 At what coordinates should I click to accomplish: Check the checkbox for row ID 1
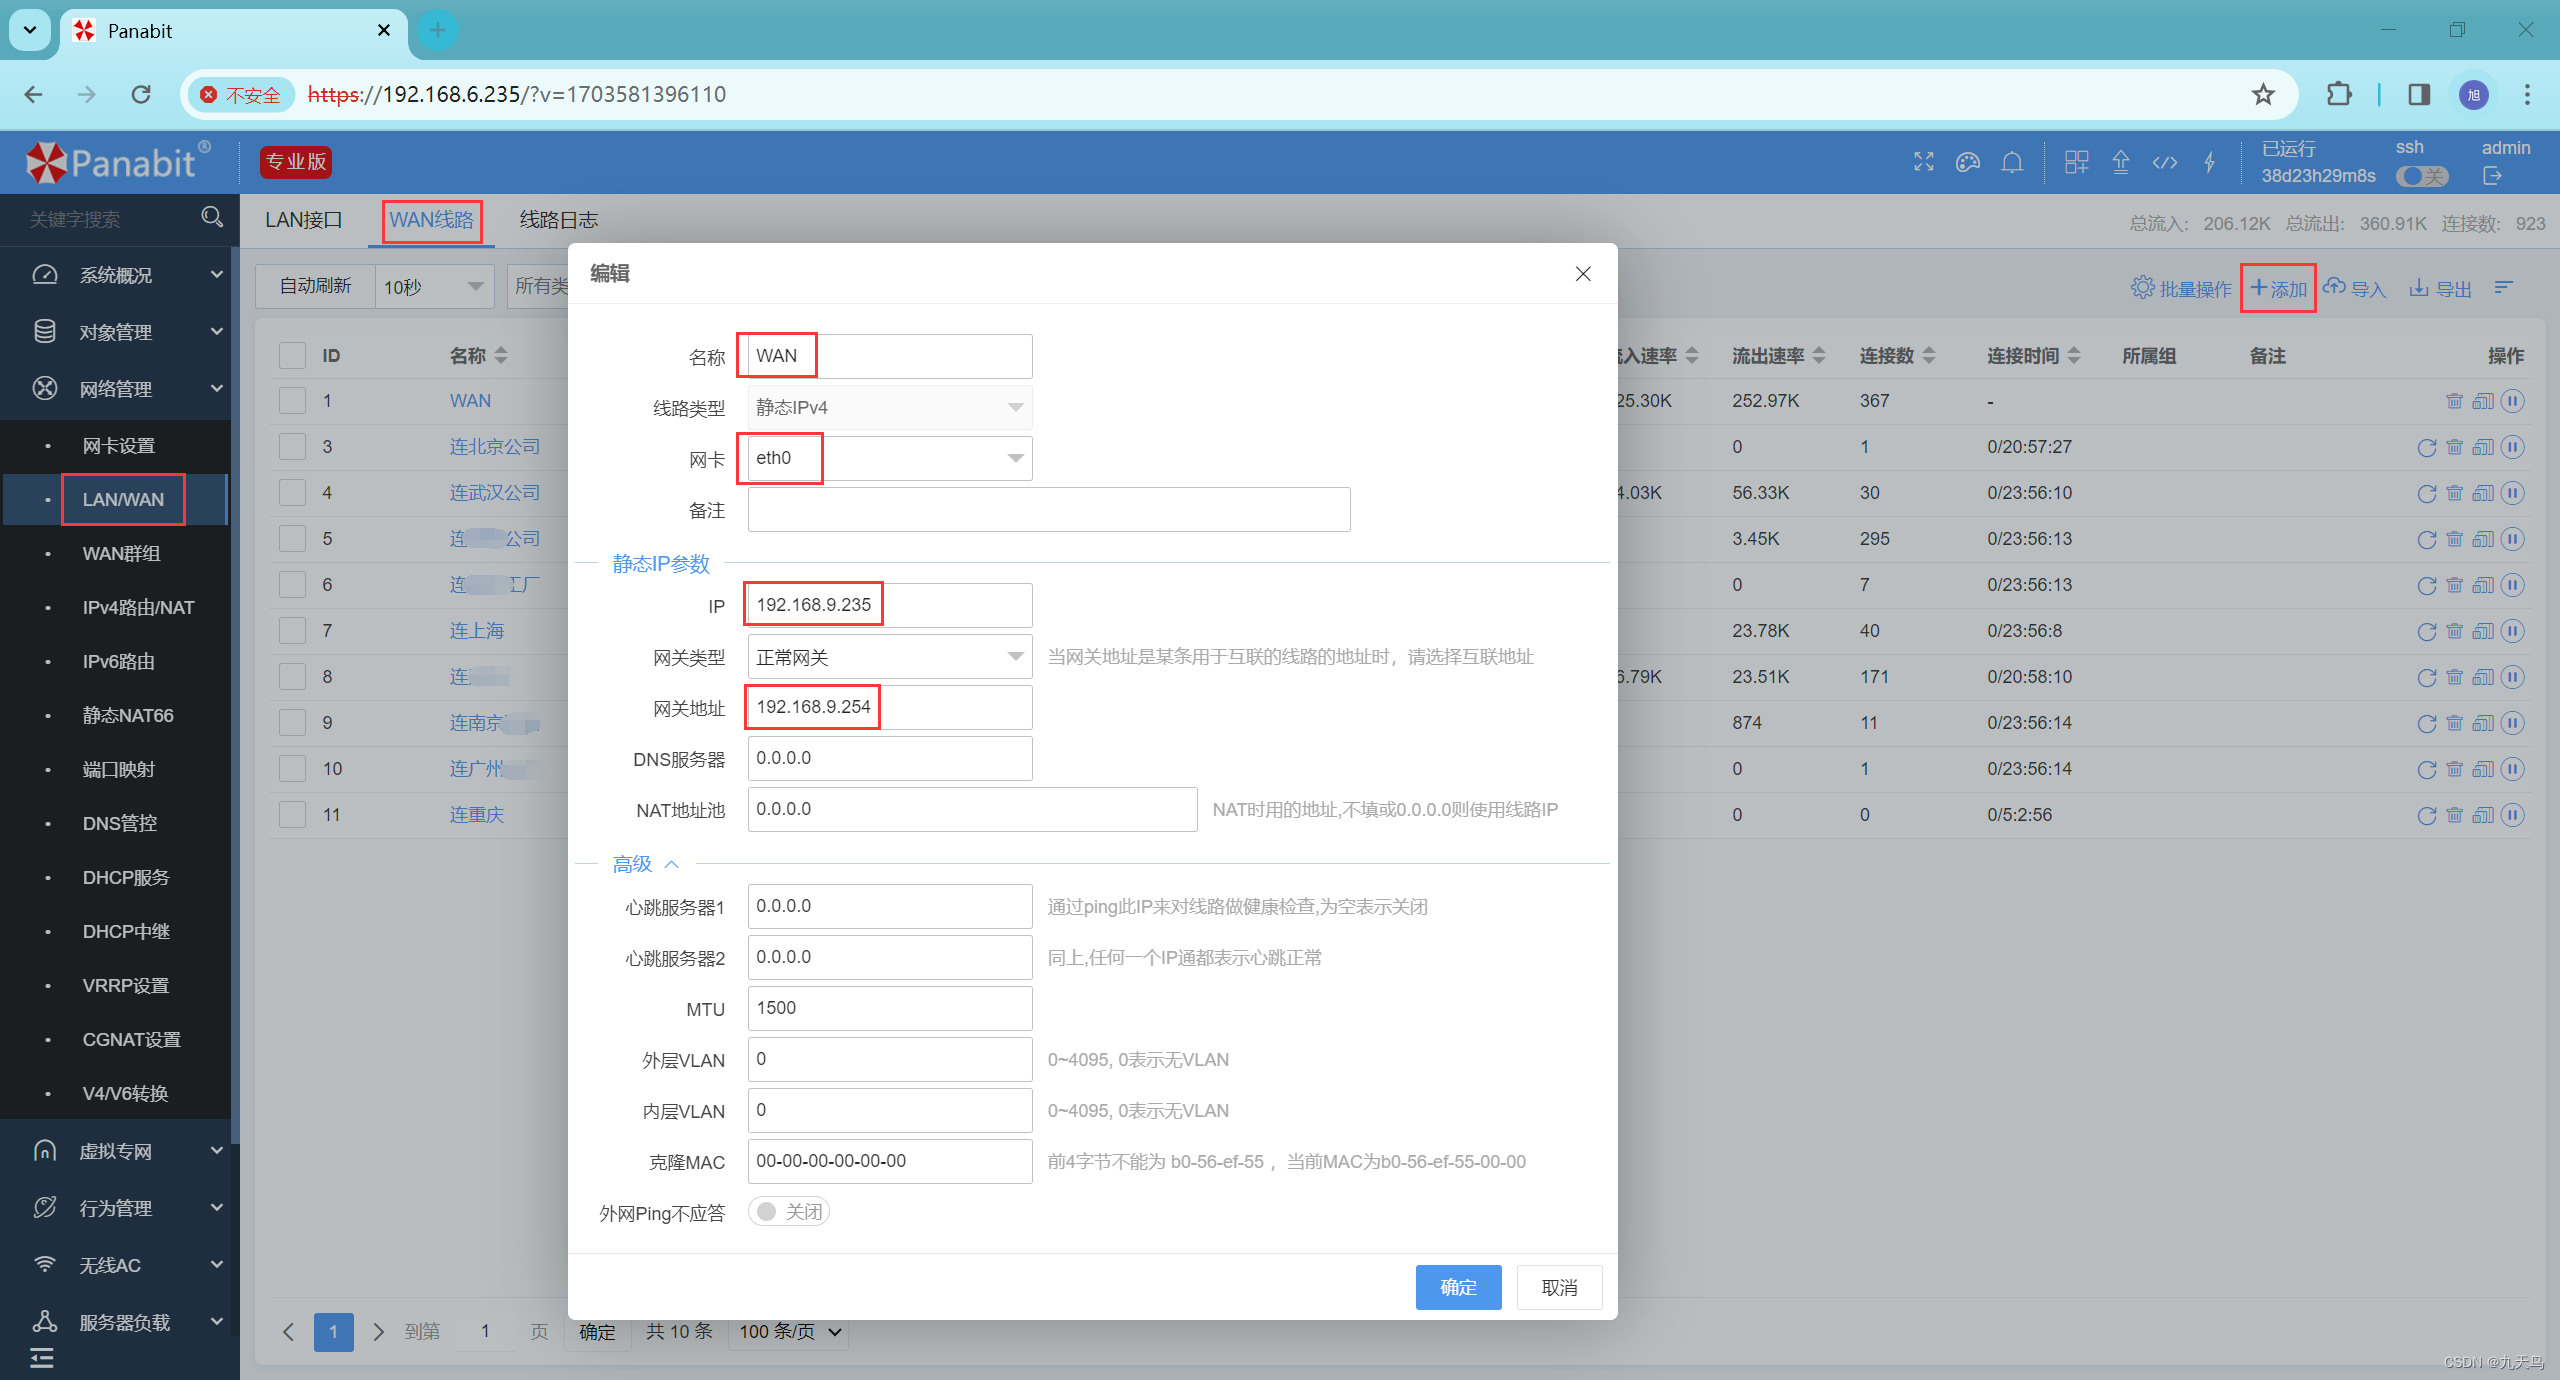pos(292,401)
